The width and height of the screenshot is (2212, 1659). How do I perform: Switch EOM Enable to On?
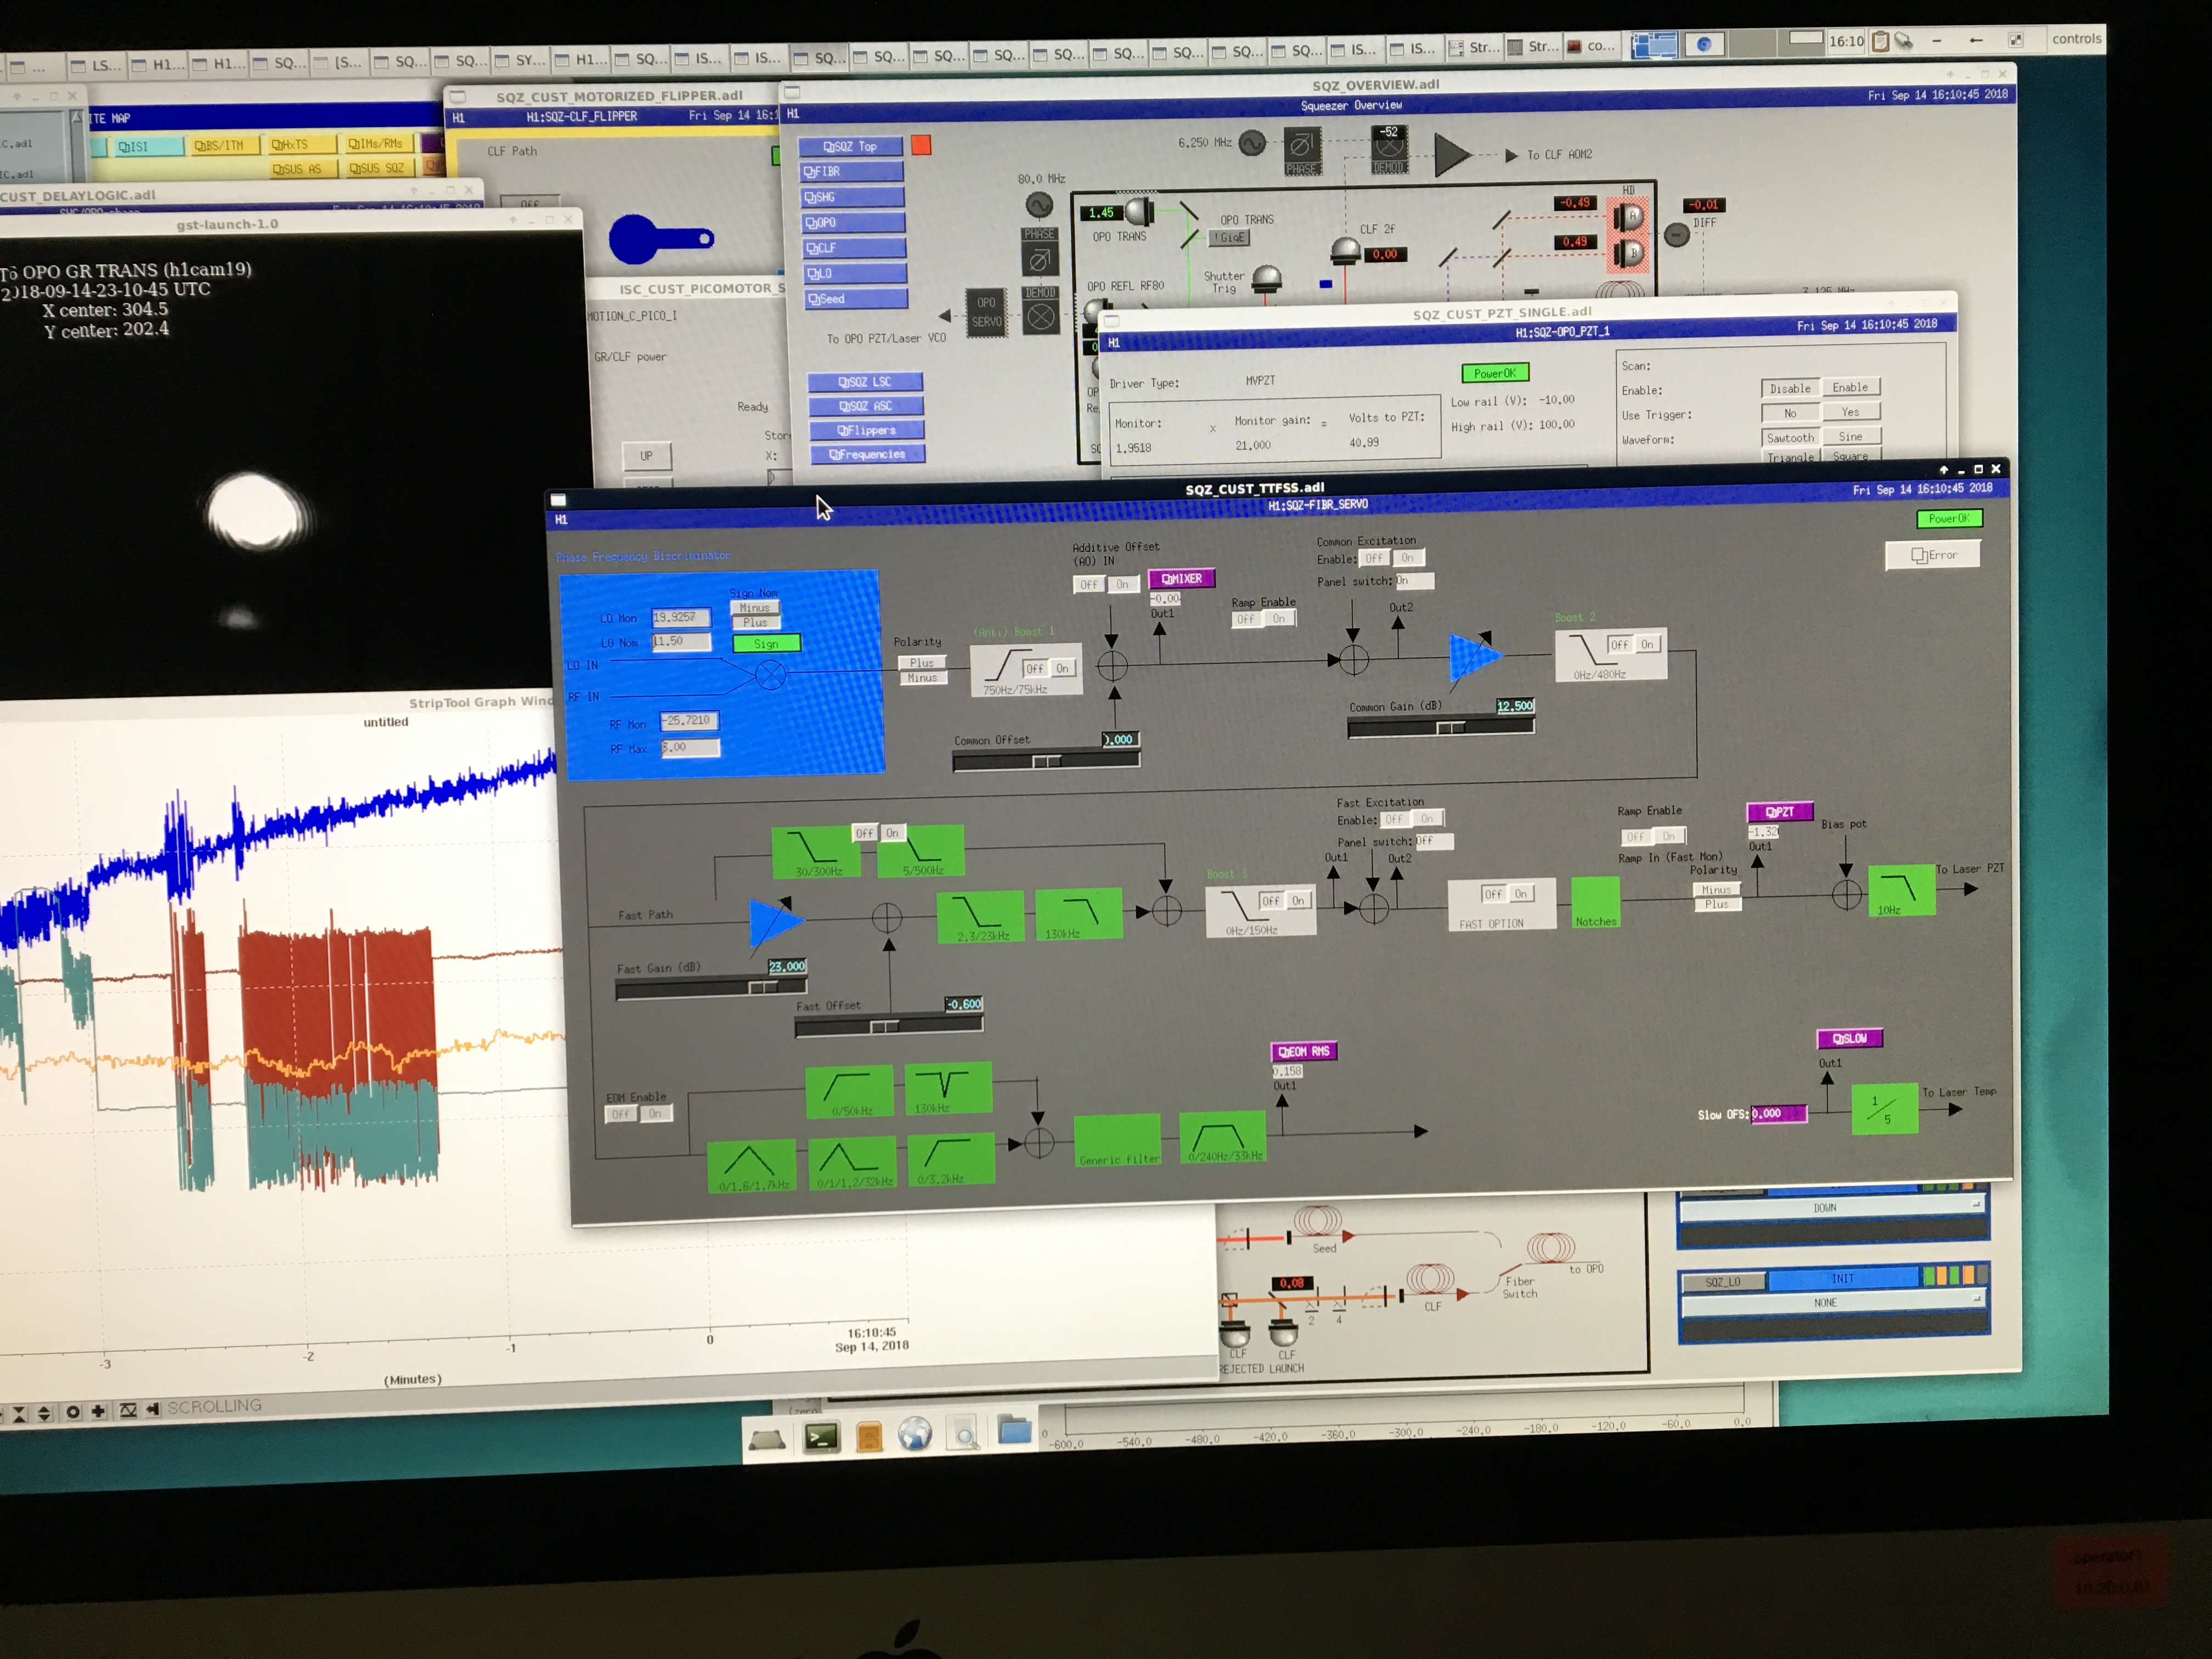click(655, 1113)
